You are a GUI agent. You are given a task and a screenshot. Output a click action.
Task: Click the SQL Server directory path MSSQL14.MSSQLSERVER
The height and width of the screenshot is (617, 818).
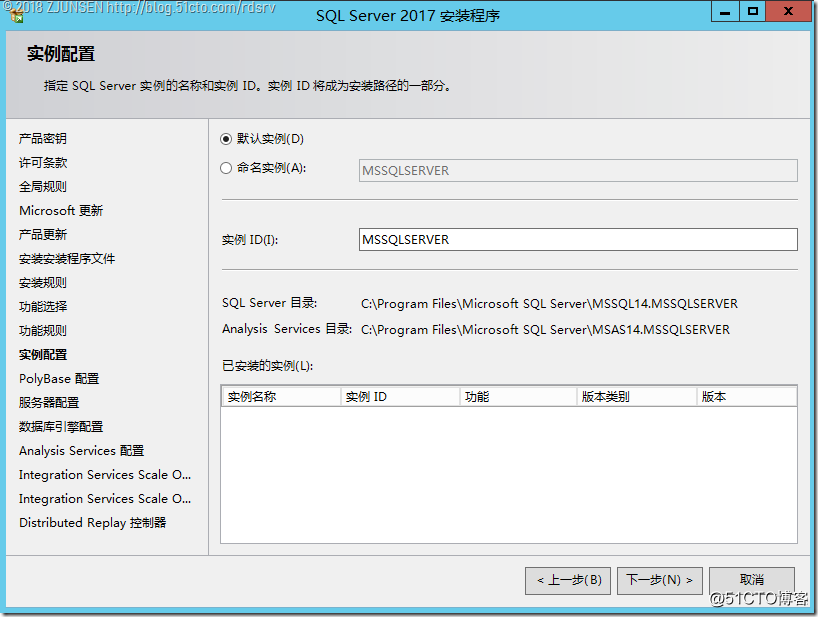[x=549, y=304]
